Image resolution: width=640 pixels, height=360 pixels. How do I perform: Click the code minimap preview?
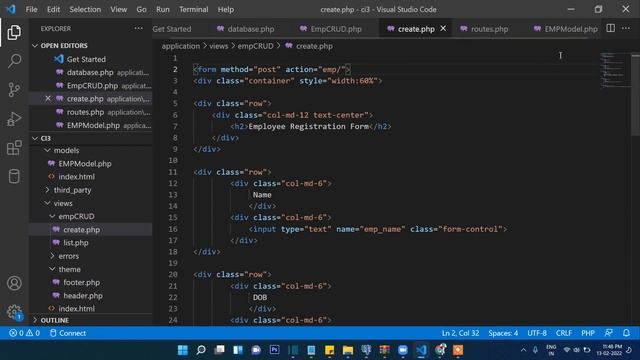pos(615,69)
